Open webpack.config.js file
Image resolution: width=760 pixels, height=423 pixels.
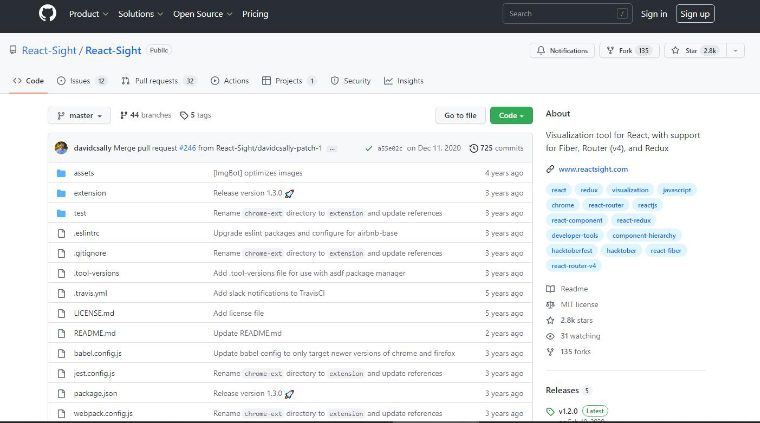point(103,414)
